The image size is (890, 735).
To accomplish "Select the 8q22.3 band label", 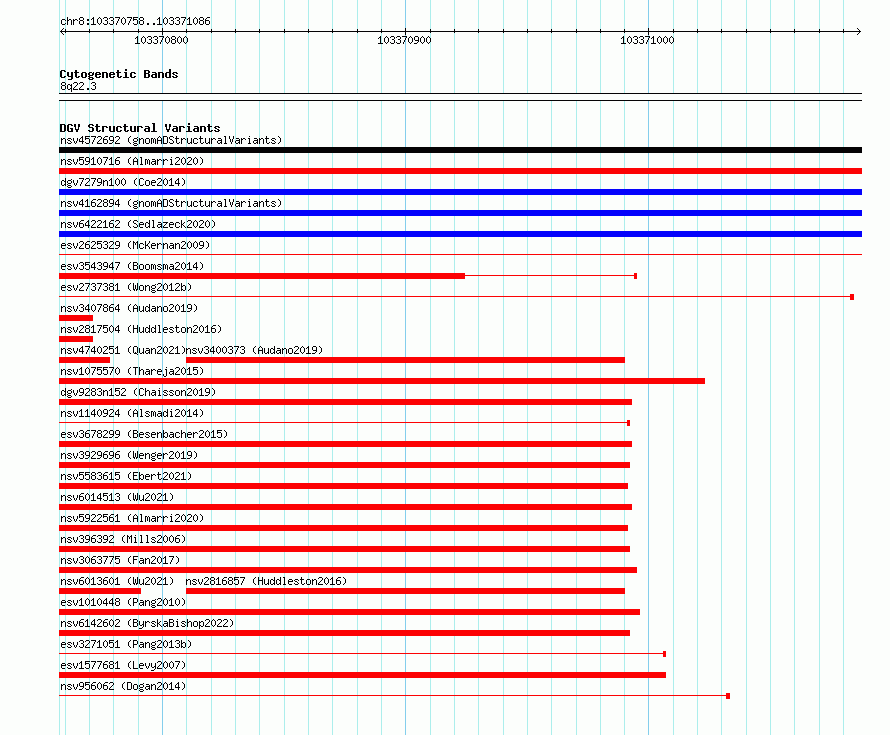I will (78, 86).
